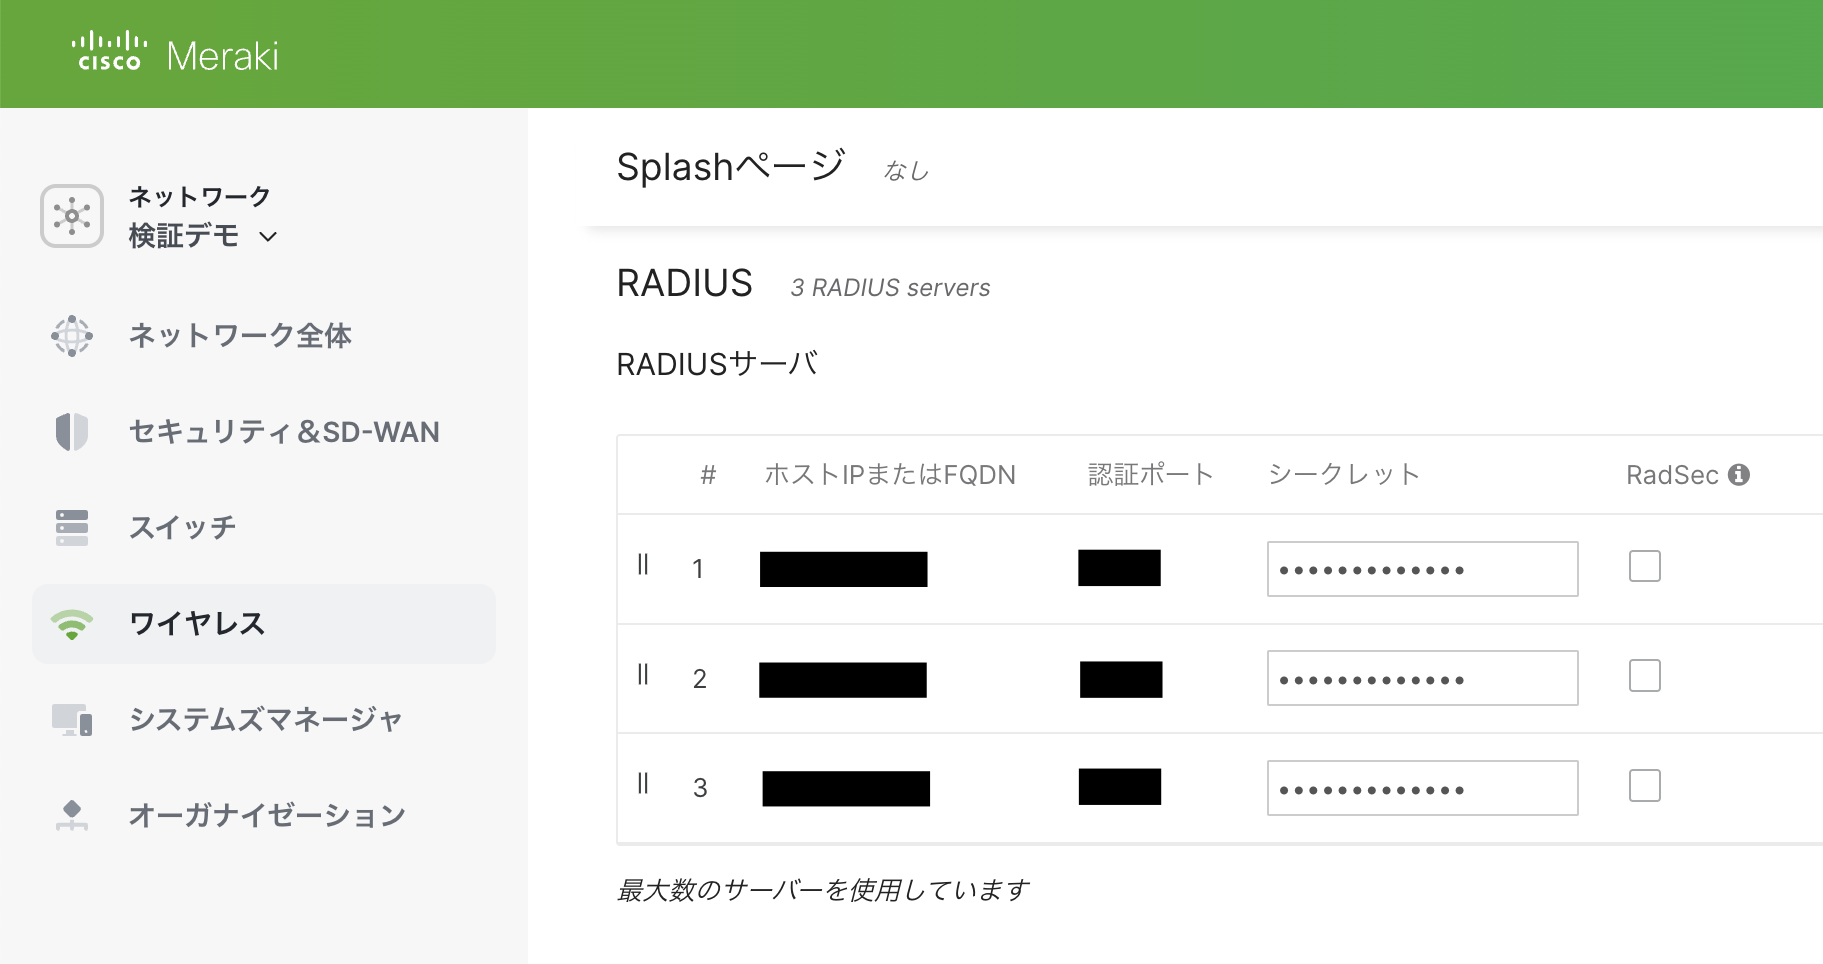This screenshot has height=964, width=1823.
Task: Open the ネットワーク全体 menu
Action: pos(240,336)
